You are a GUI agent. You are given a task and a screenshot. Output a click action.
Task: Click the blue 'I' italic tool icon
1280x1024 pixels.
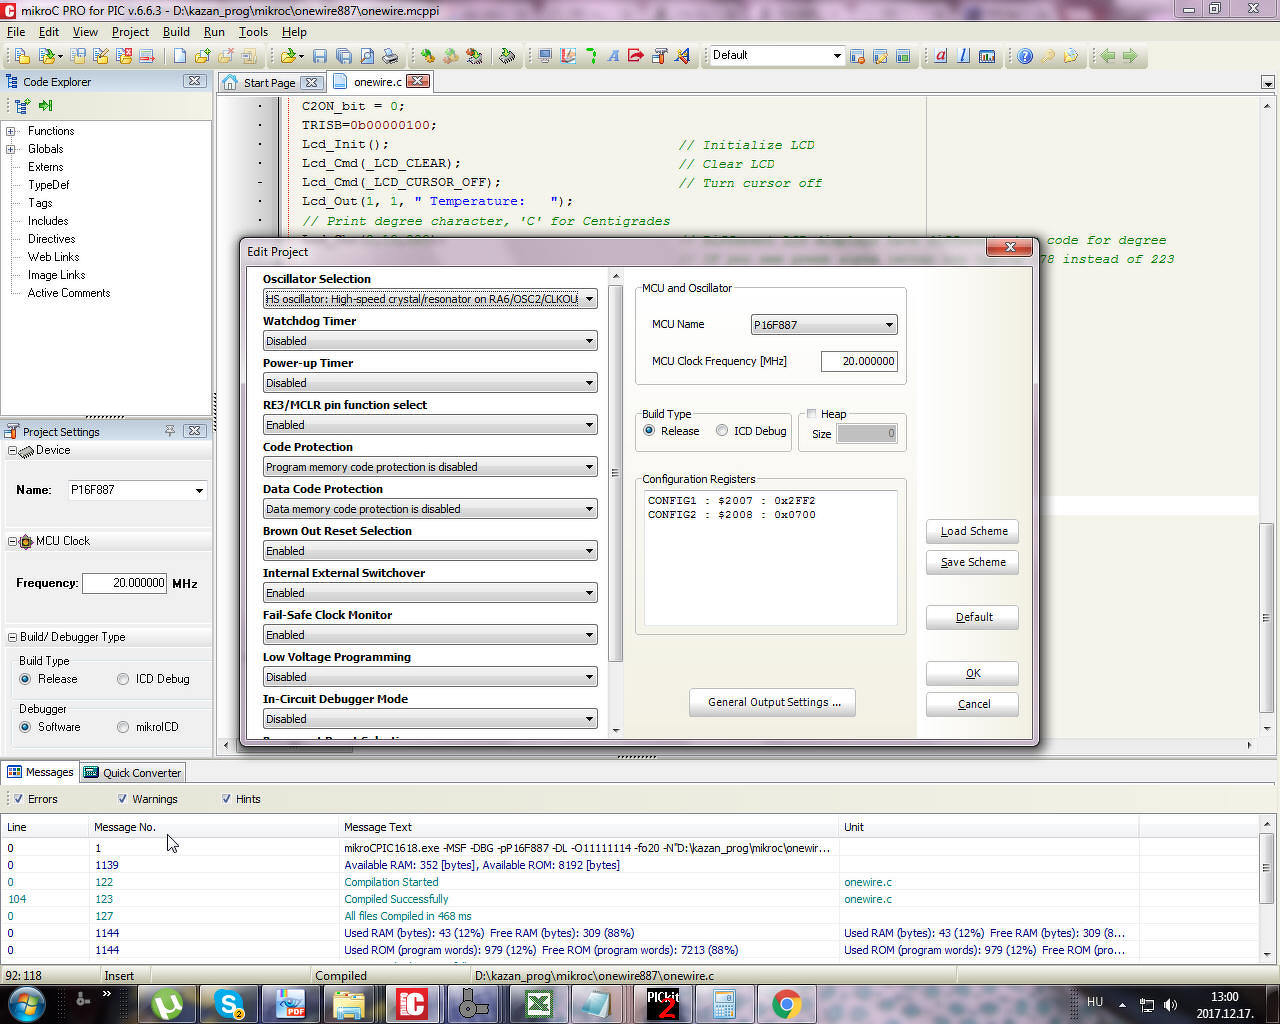[x=964, y=56]
